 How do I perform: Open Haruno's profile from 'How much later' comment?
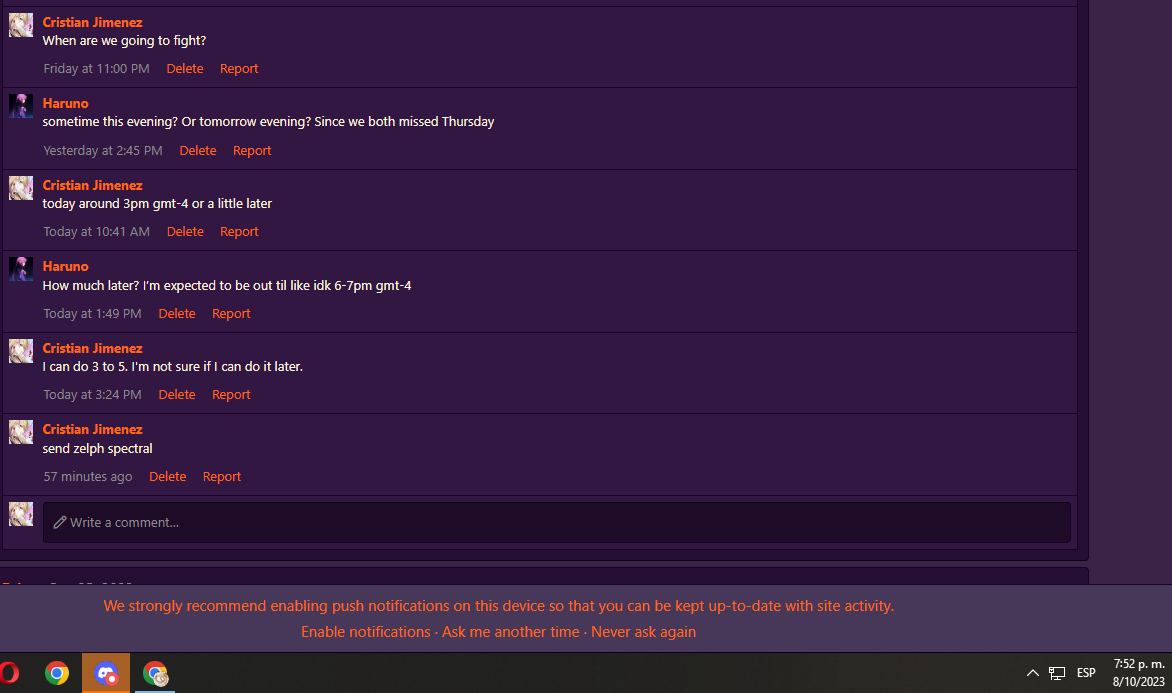[x=65, y=266]
